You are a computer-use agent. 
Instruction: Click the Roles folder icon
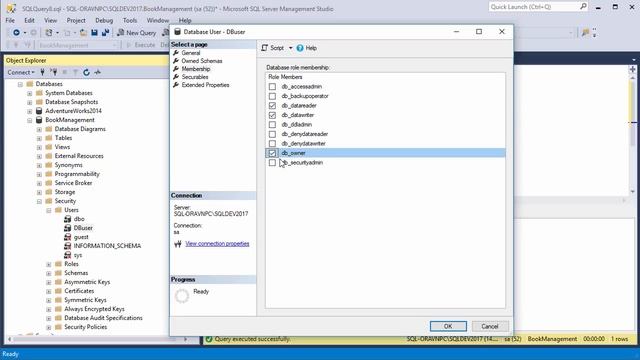point(58,264)
